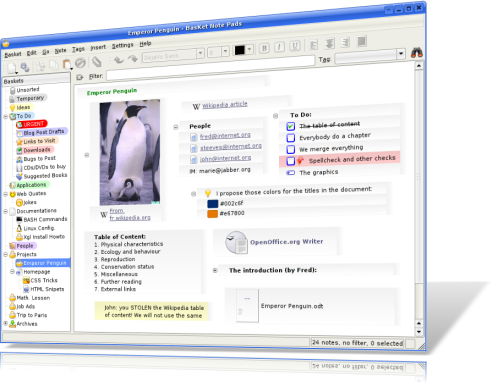The width and height of the screenshot is (491, 383).
Task: Check 'We merge everything' checkbox
Action: tap(291, 149)
